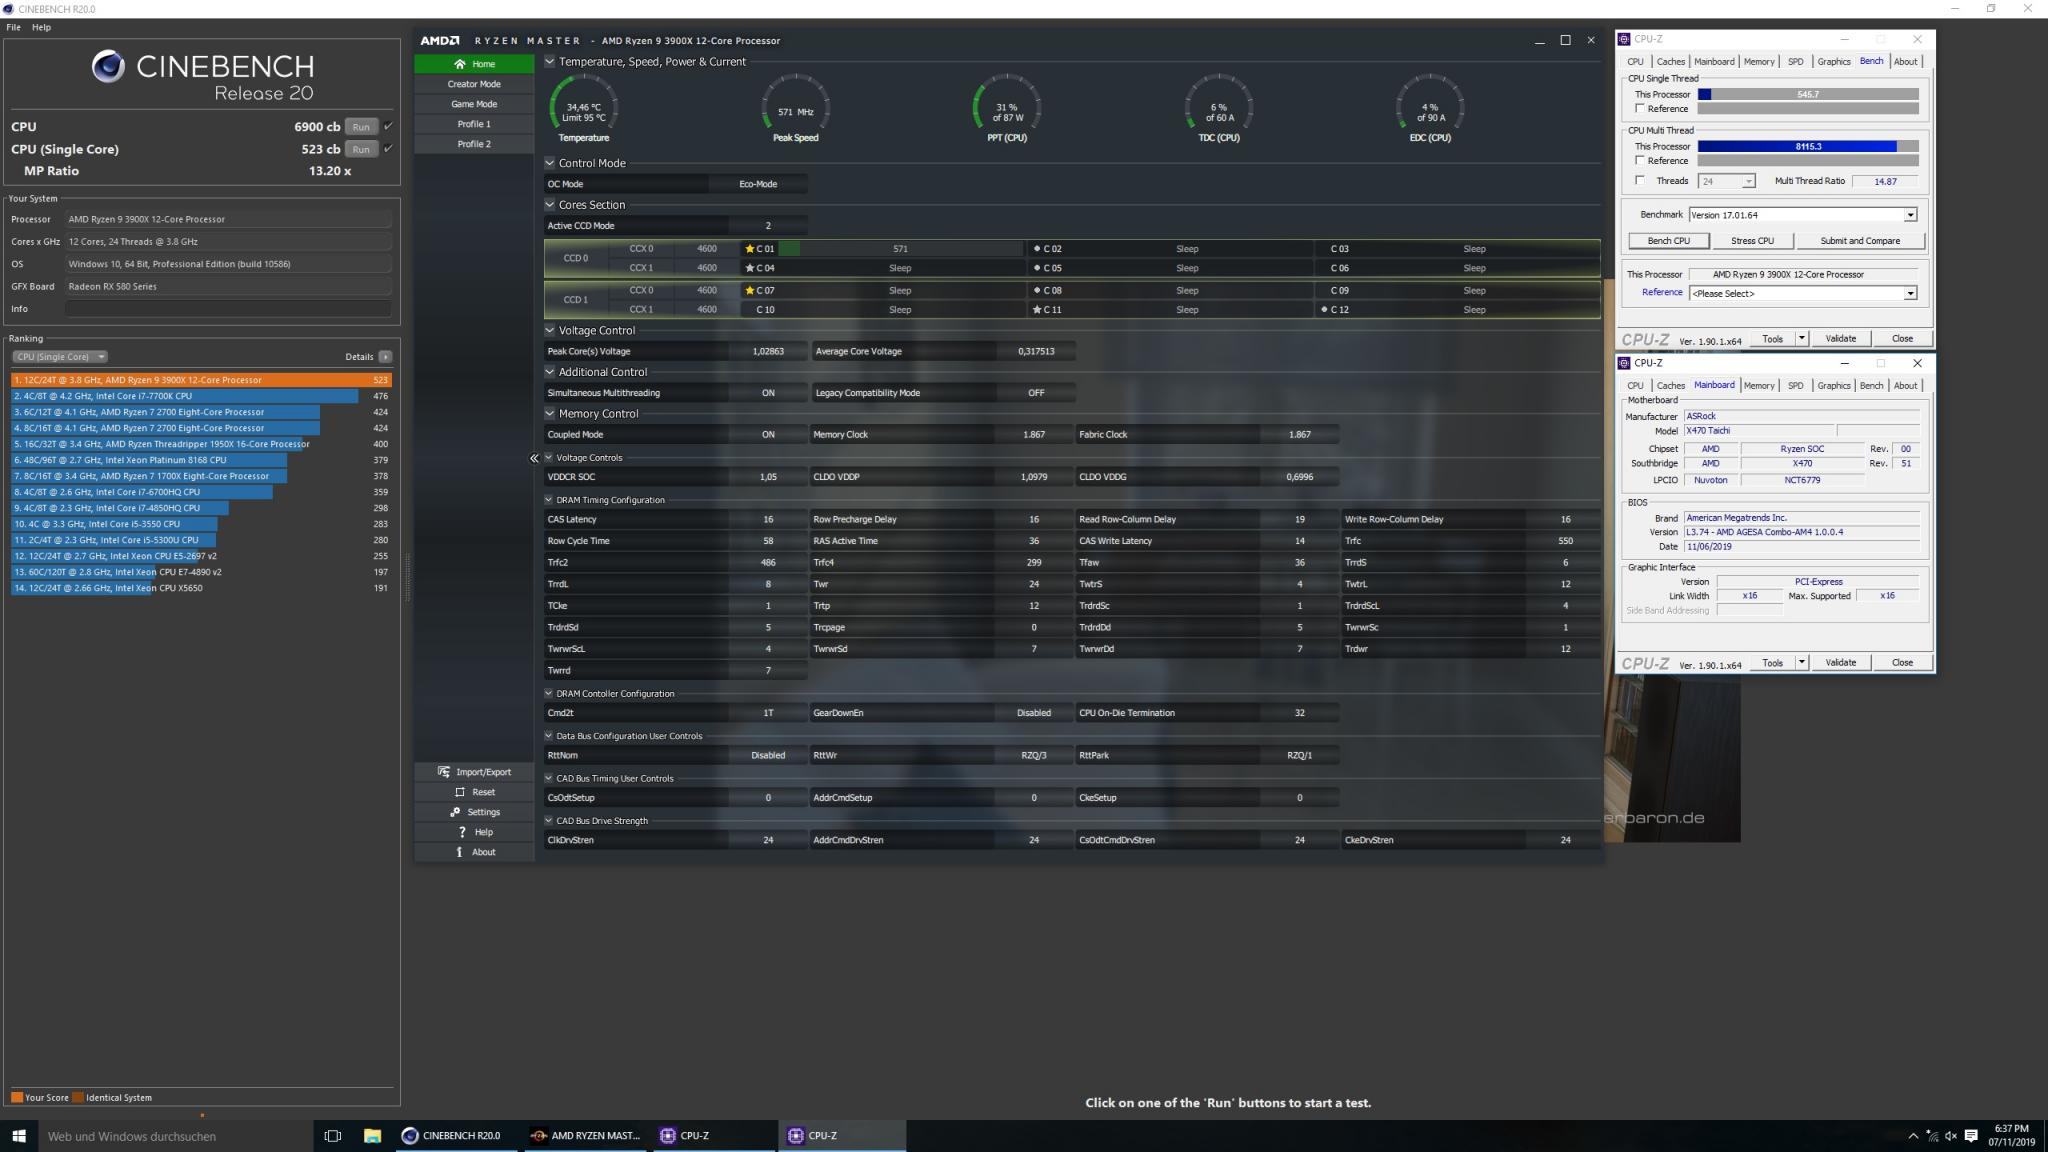Toggle Cinebench CPU test checkbox

388,126
